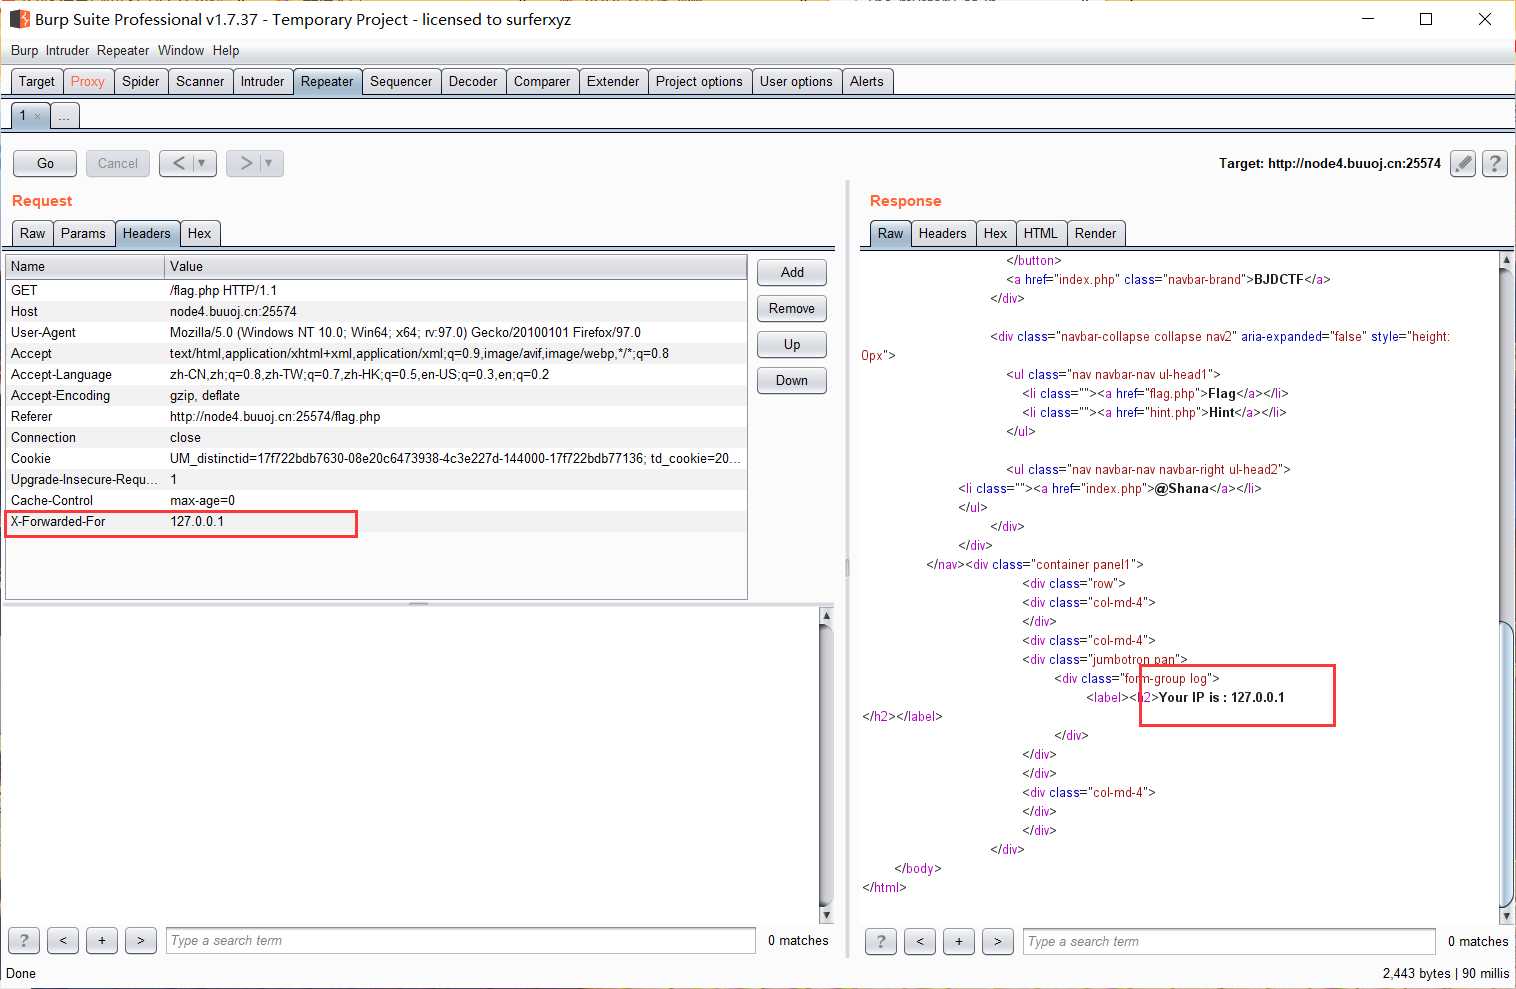1516x989 pixels.
Task: Switch to the Target tab
Action: (x=37, y=81)
